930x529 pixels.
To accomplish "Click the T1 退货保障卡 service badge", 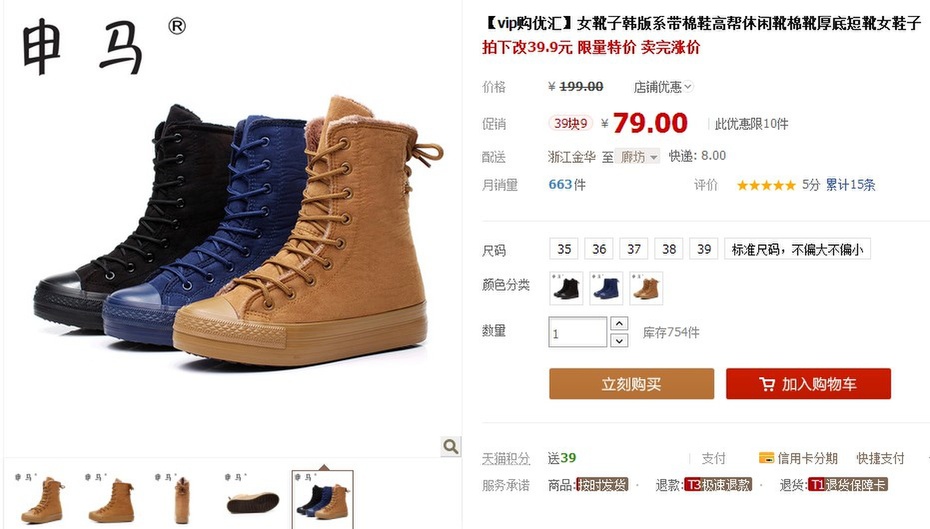I will coord(848,485).
